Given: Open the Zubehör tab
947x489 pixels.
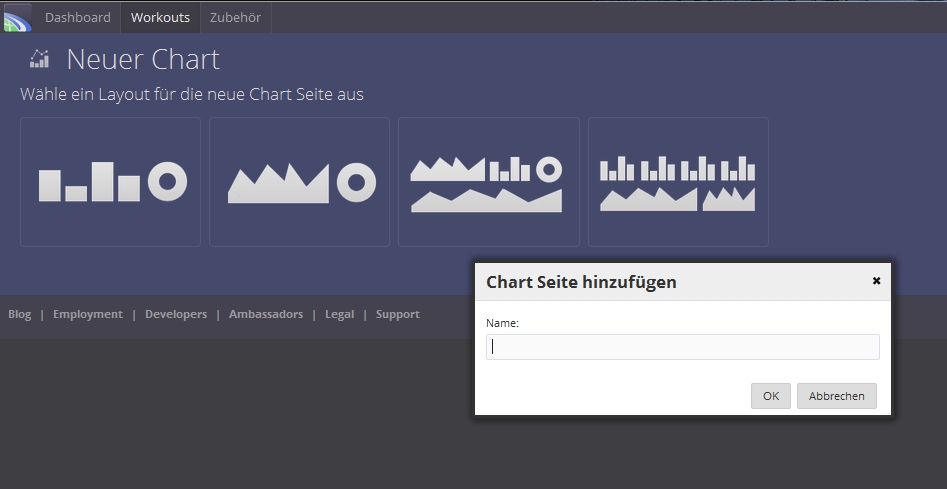Looking at the screenshot, I should pyautogui.click(x=235, y=18).
